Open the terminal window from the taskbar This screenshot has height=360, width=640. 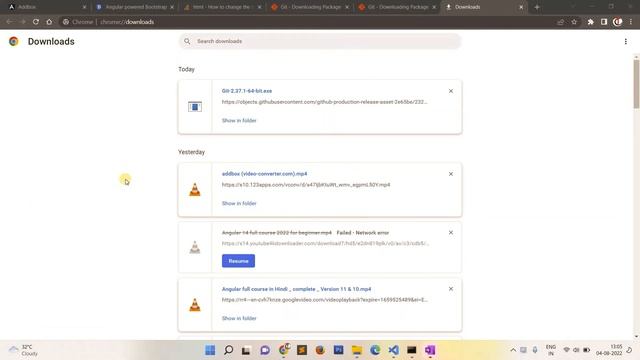411,350
